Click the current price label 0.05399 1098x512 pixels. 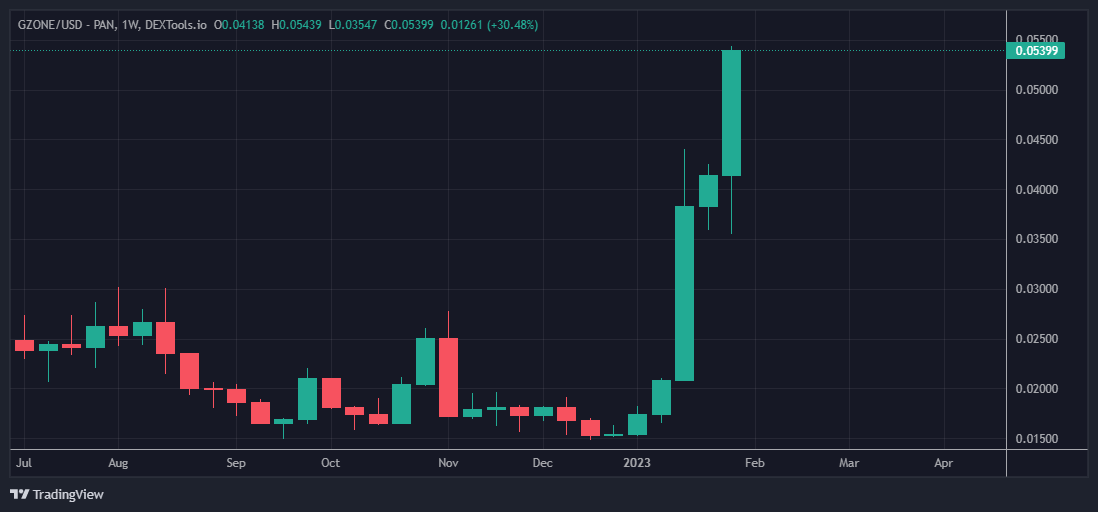tap(1035, 50)
